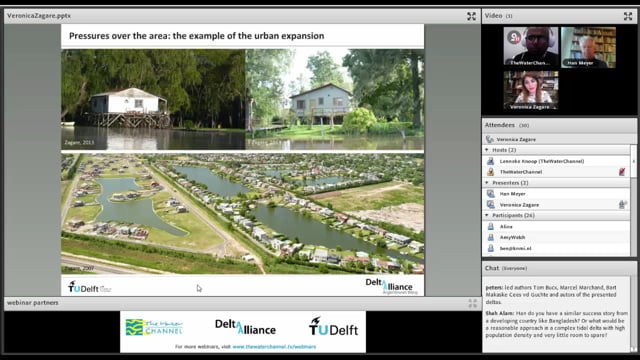Collapse the Participants (26) group
640x360 pixels.
[x=487, y=215]
